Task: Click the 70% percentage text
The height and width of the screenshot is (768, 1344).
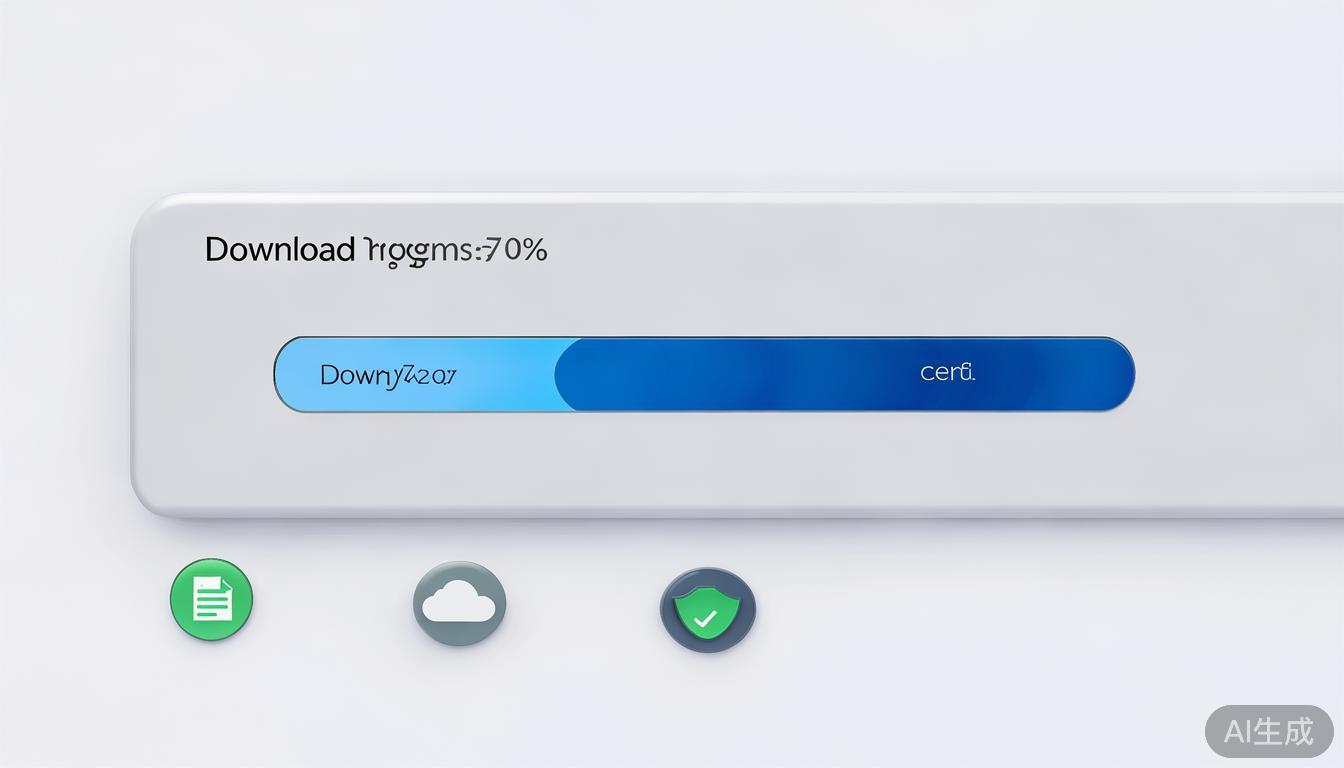Action: point(516,249)
